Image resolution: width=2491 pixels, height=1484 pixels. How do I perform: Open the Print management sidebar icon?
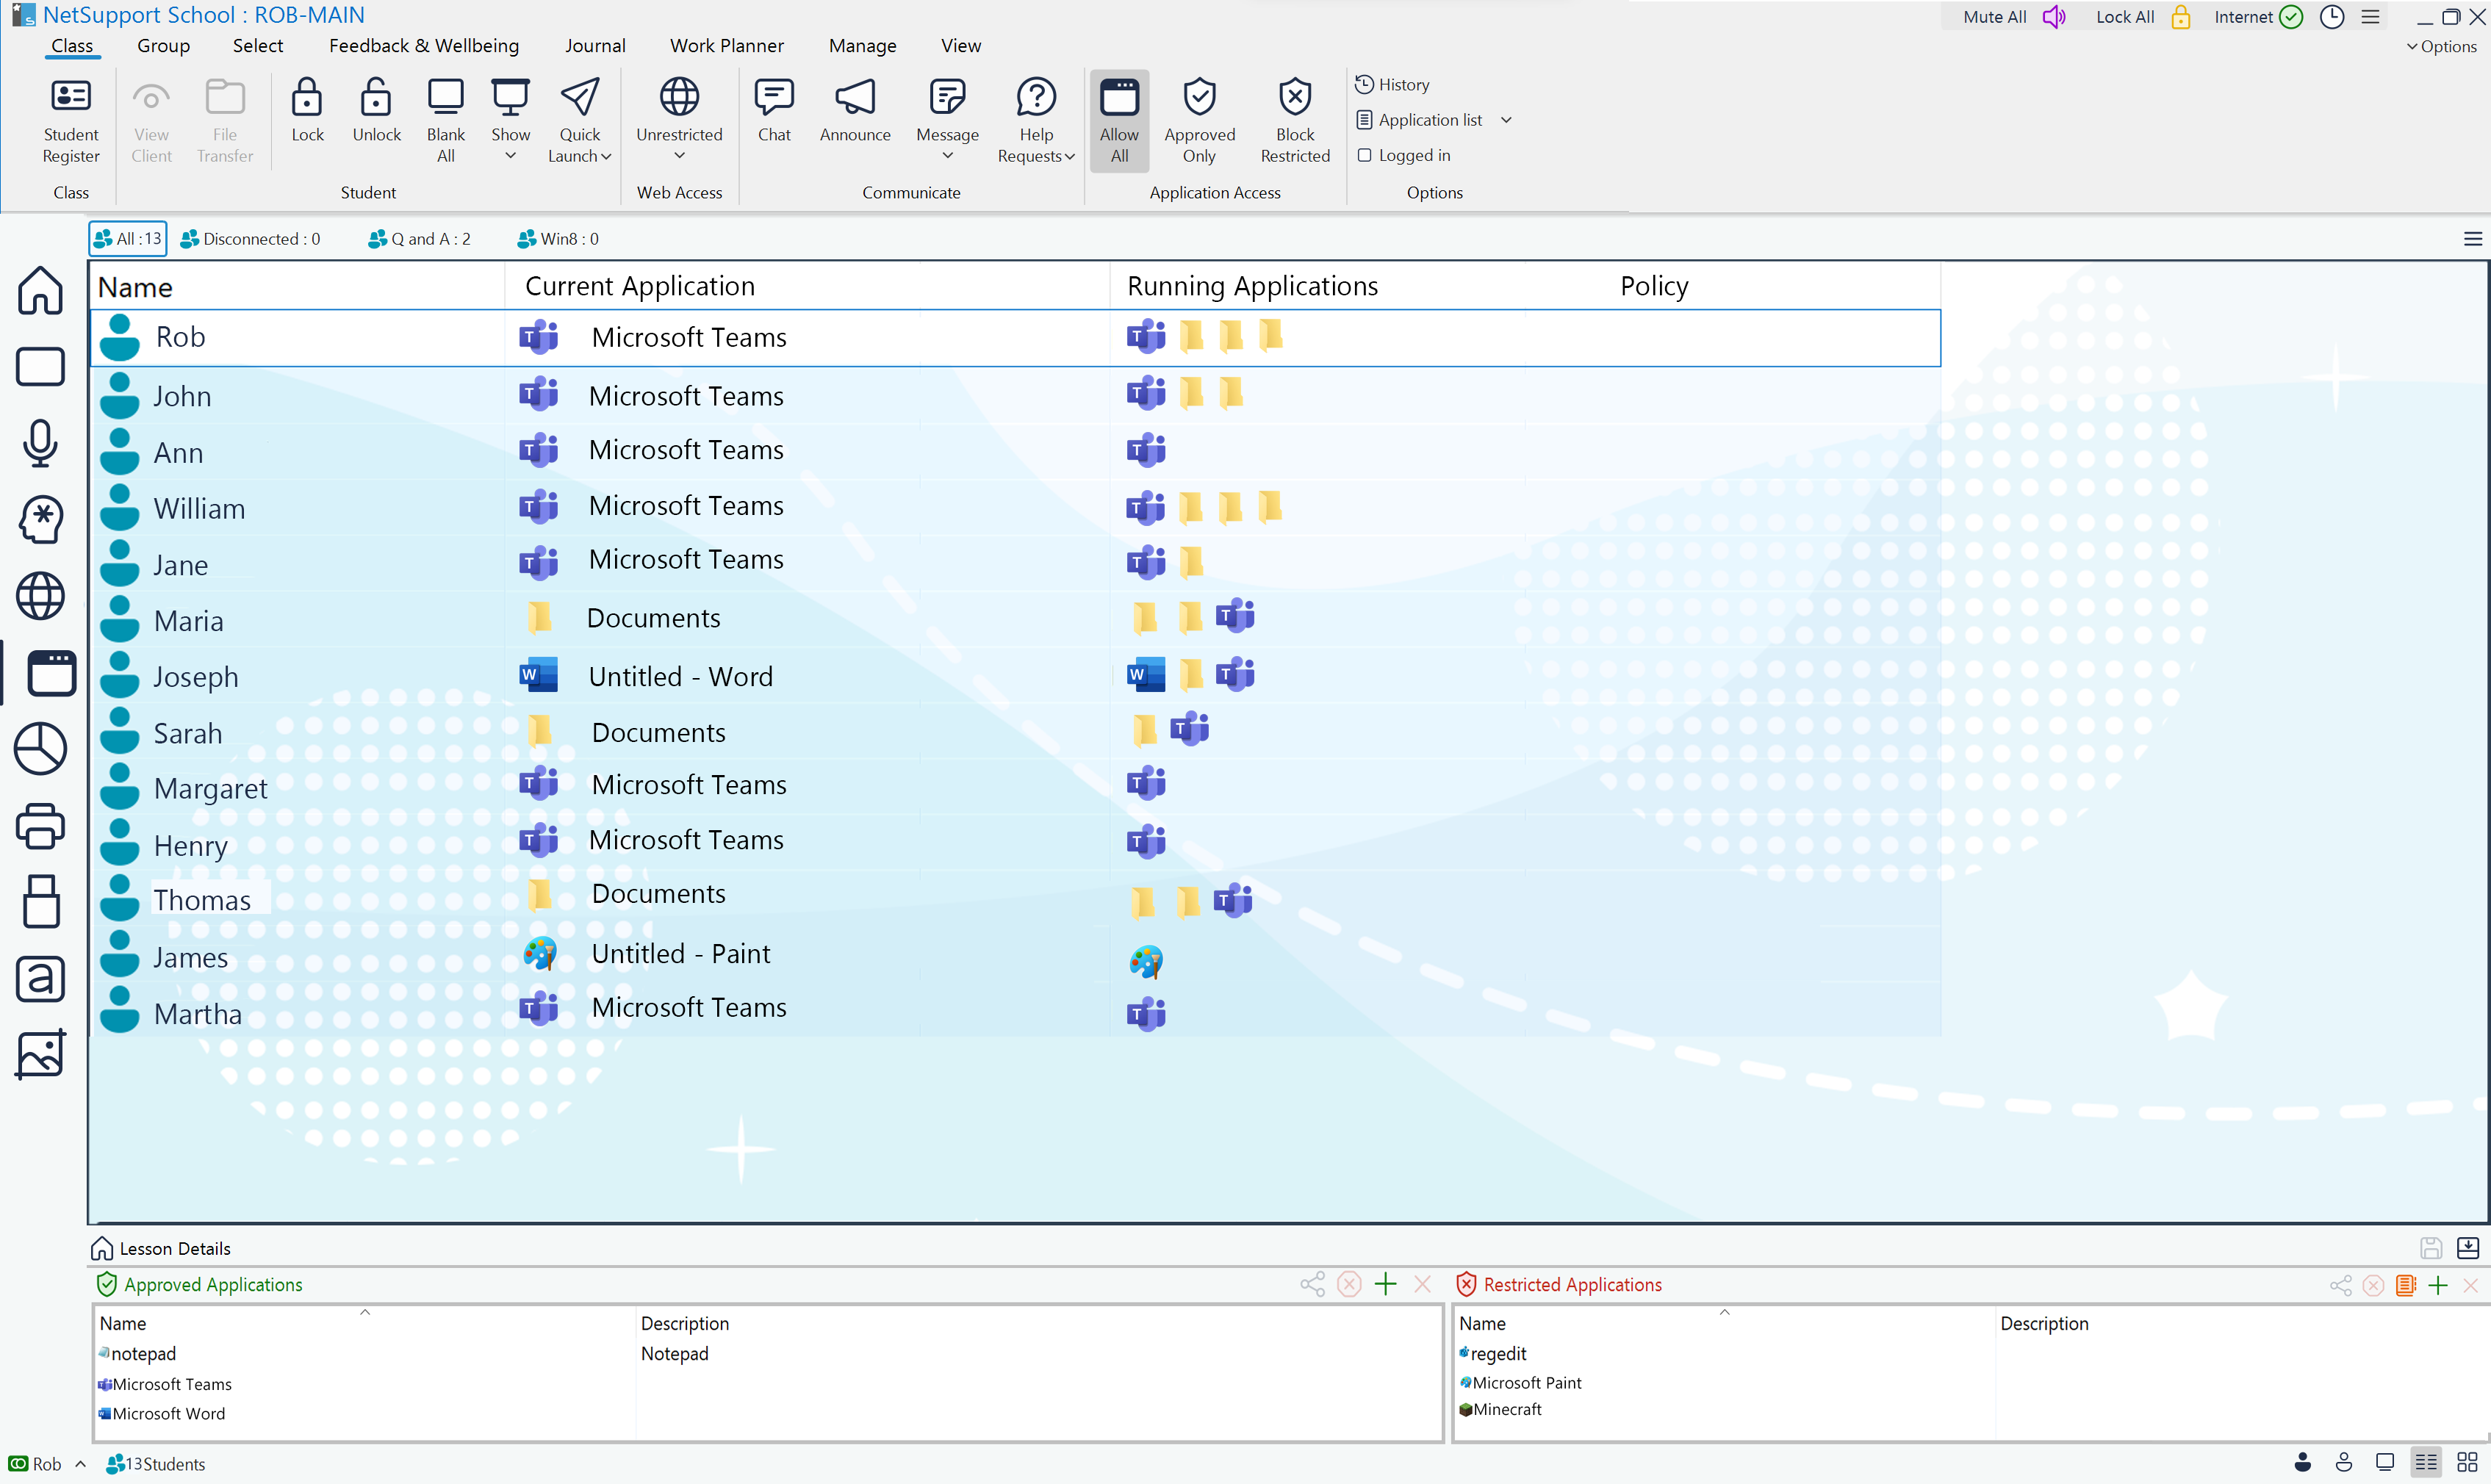[x=40, y=826]
